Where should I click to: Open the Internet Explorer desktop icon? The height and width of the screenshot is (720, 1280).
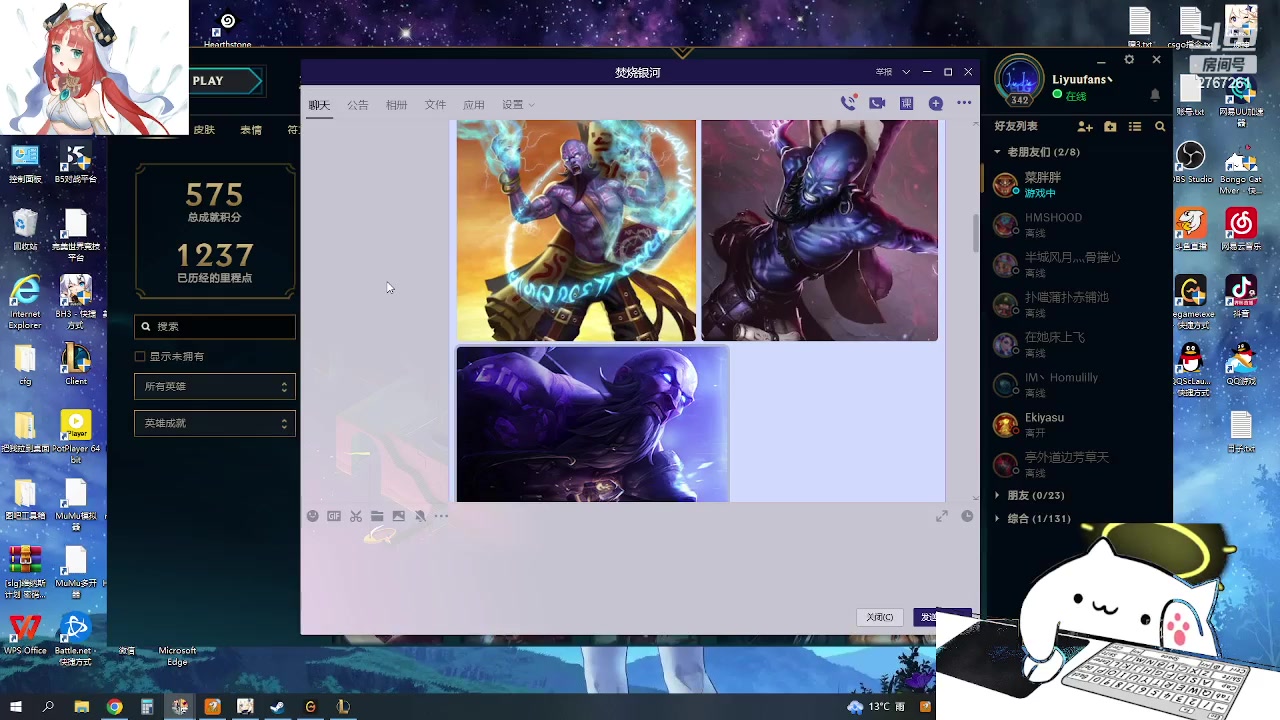25,302
